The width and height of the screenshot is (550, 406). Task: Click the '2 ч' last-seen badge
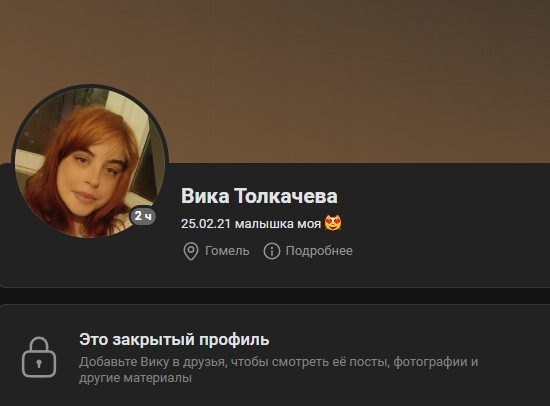tap(143, 215)
